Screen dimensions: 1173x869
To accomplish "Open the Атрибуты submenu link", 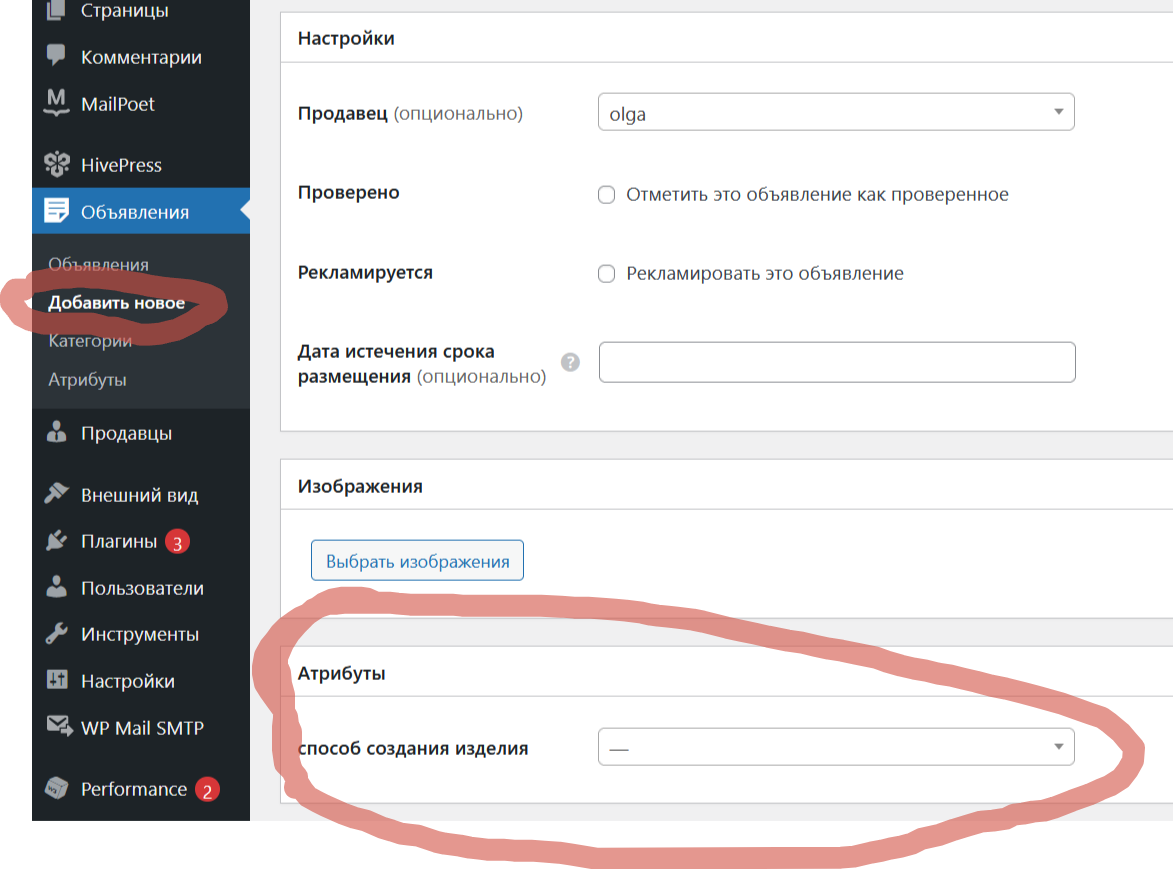I will (x=88, y=379).
